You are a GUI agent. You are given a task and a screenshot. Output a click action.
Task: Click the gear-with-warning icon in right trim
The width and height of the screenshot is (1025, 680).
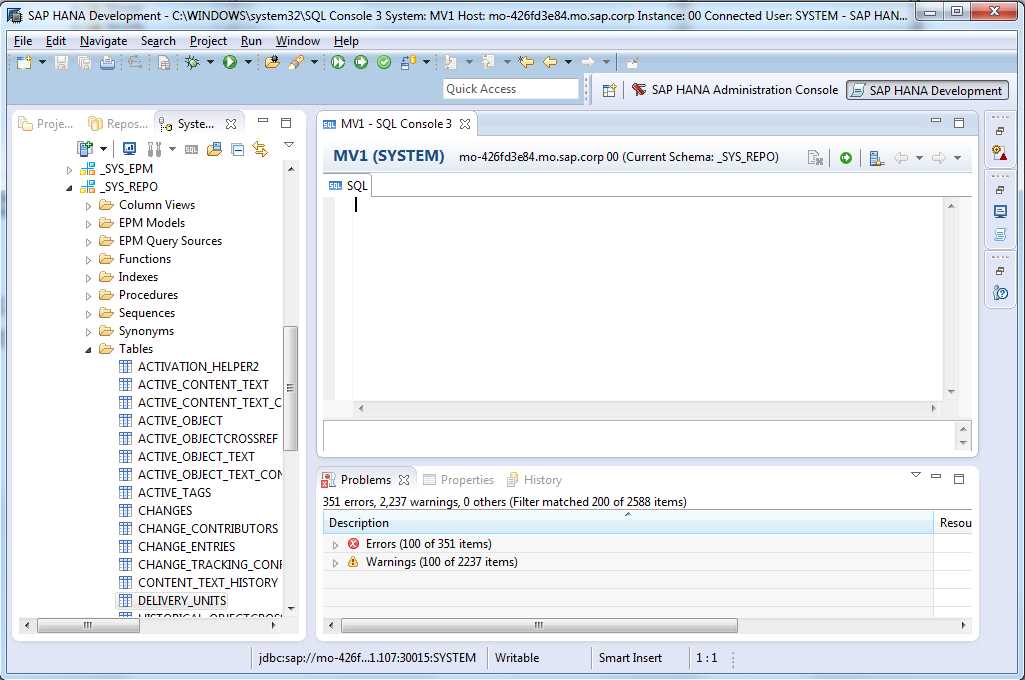click(x=1000, y=154)
